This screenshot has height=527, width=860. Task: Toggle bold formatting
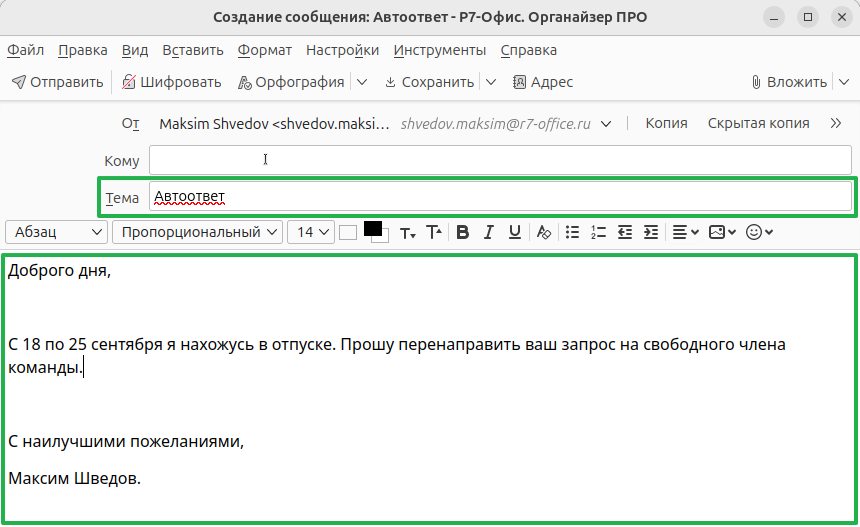(462, 232)
